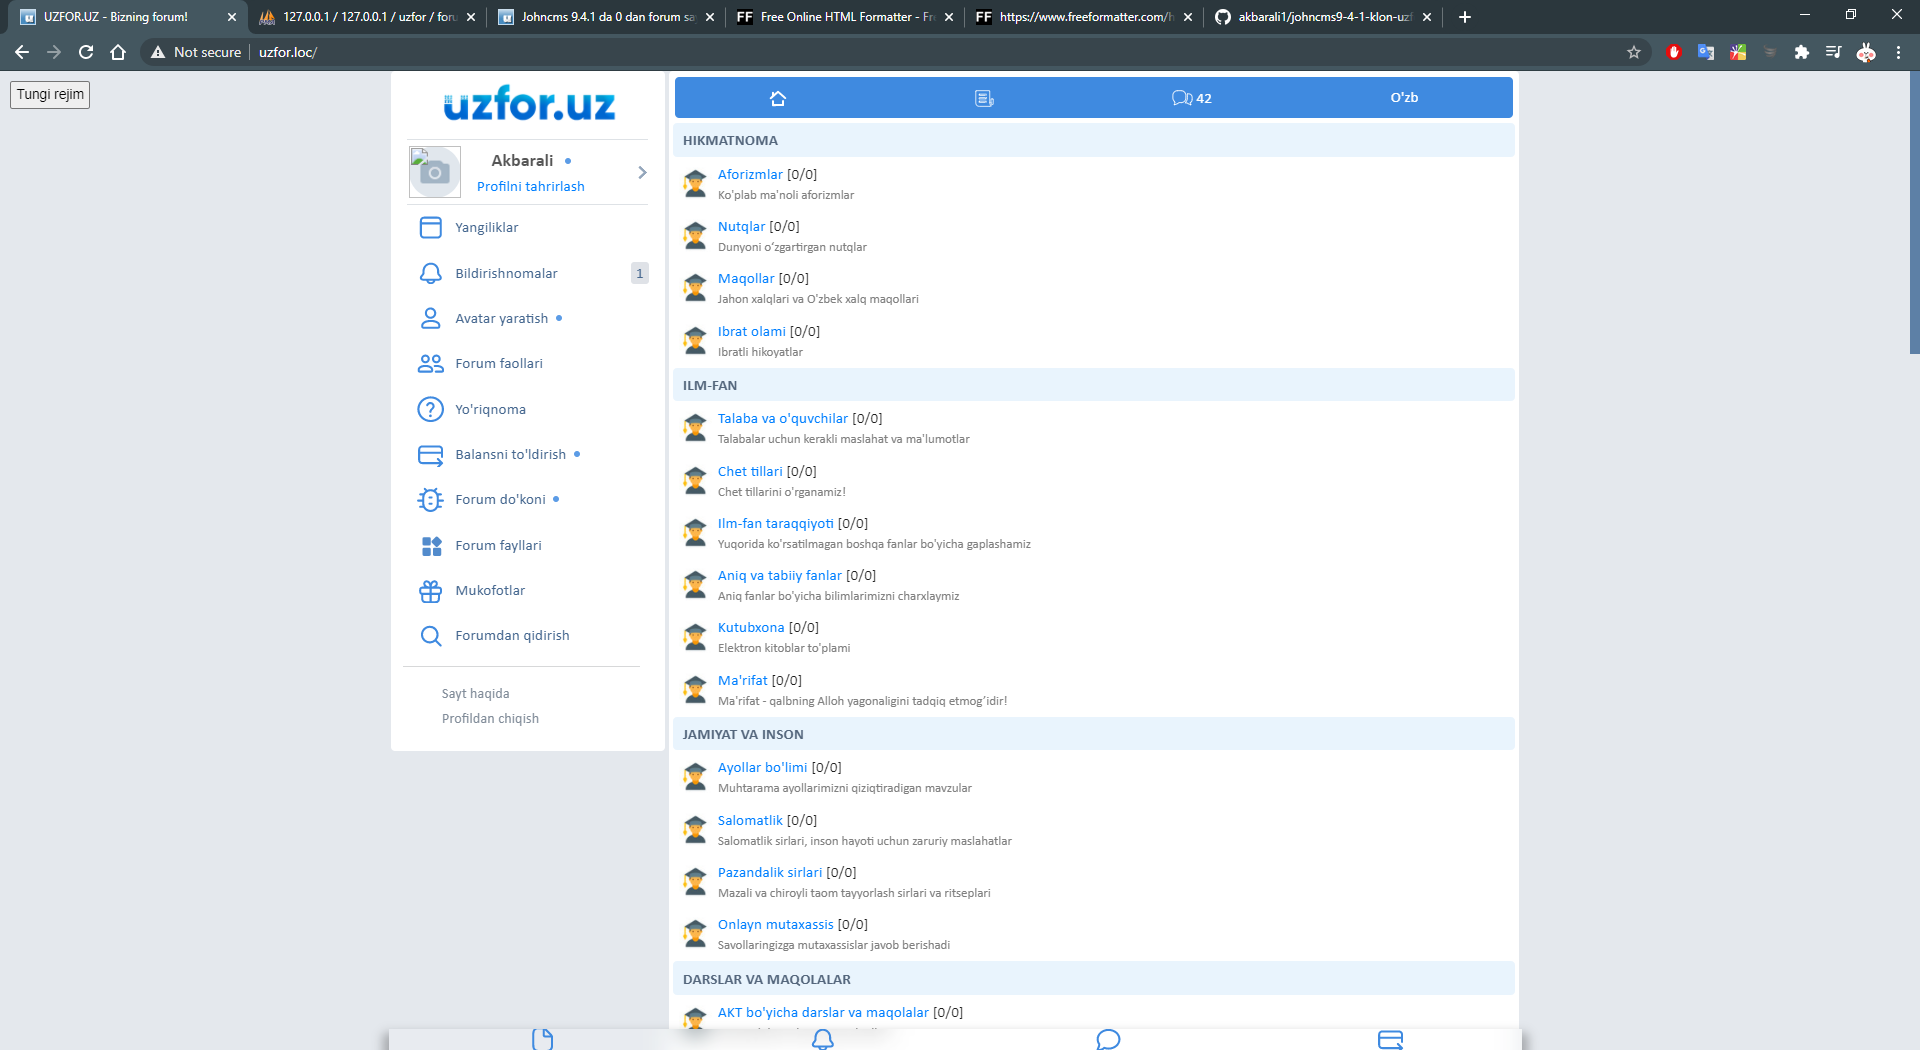Click the home icon in blue navbar
The width and height of the screenshot is (1920, 1050).
pyautogui.click(x=778, y=98)
